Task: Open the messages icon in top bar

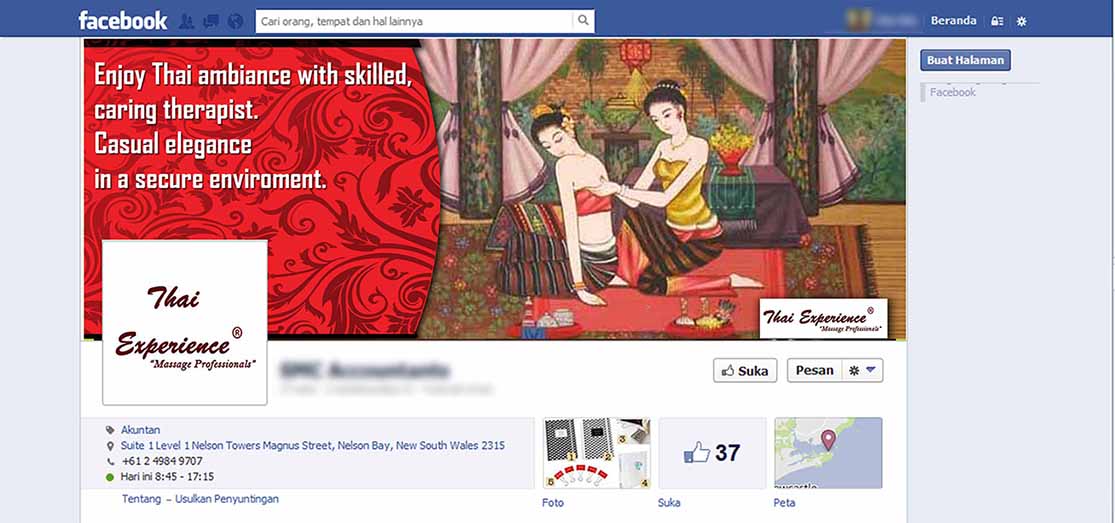Action: click(211, 21)
